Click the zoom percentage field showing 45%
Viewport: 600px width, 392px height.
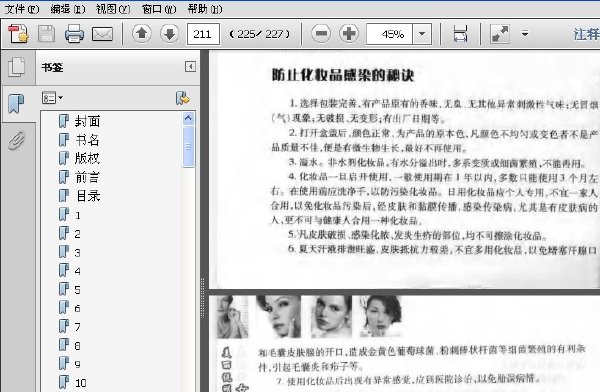tap(389, 34)
